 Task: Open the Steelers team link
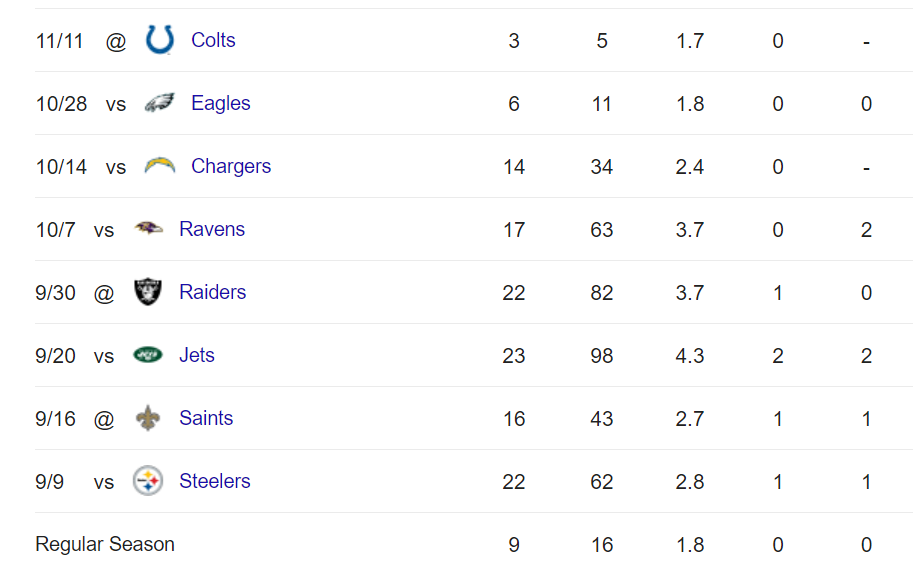pos(215,481)
